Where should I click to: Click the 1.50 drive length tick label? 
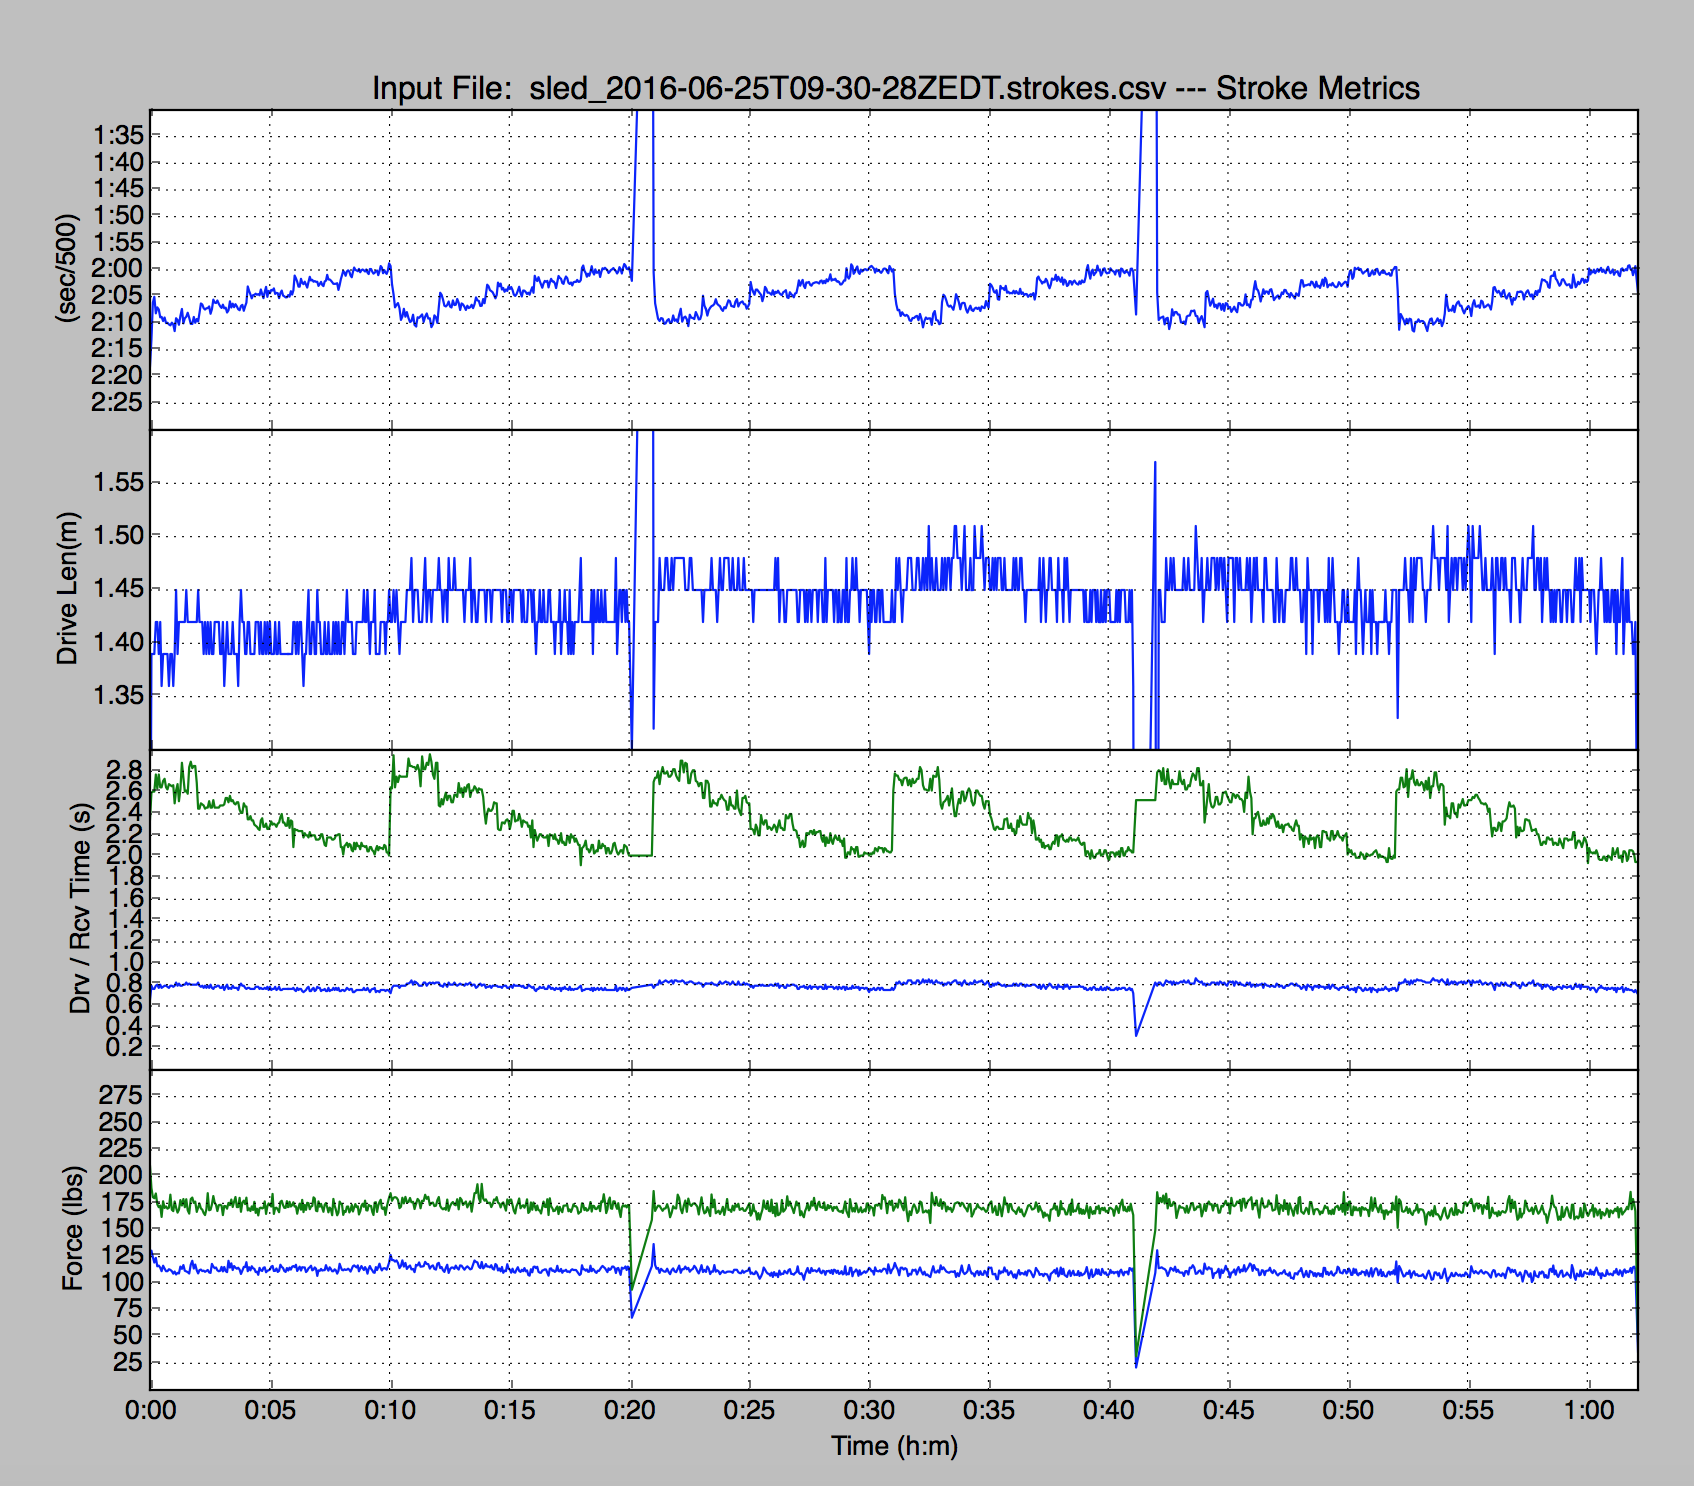click(x=118, y=535)
